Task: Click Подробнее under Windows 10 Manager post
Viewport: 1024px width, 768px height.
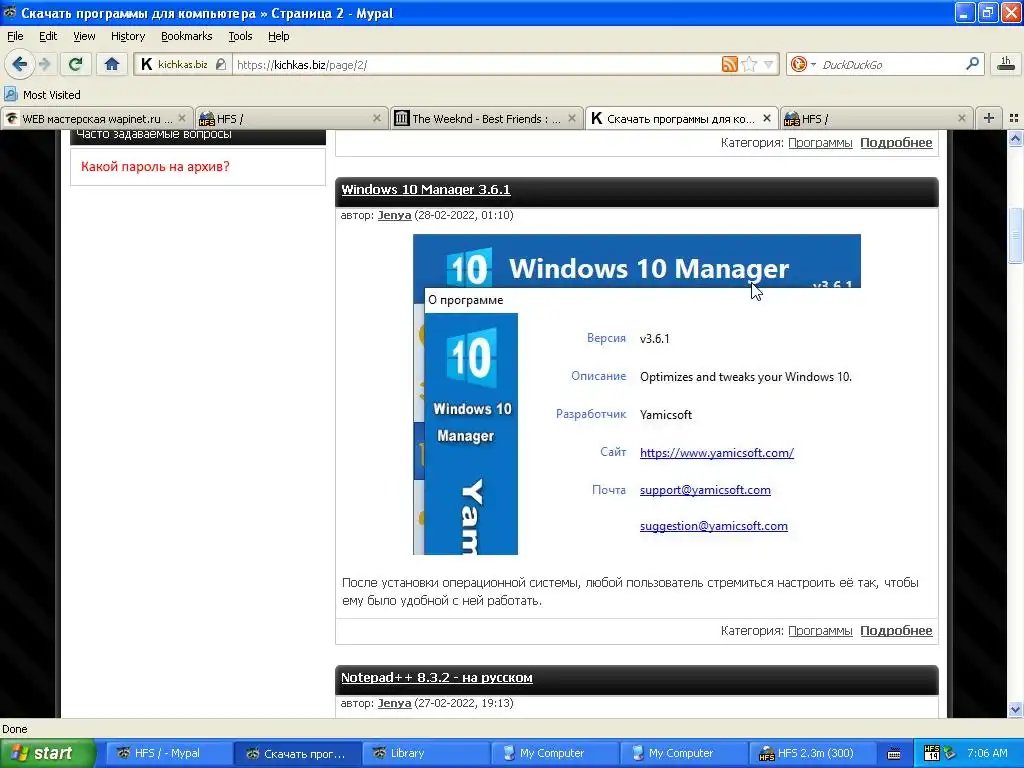Action: pyautogui.click(x=896, y=630)
